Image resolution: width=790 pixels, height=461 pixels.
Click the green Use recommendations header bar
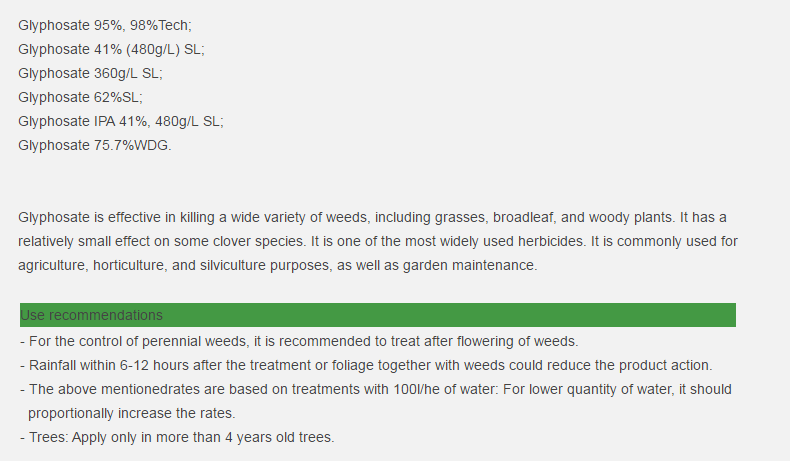click(x=378, y=315)
